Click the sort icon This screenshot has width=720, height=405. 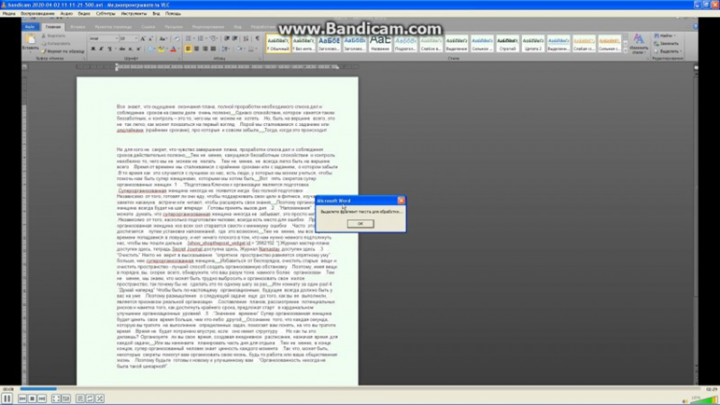pos(246,39)
